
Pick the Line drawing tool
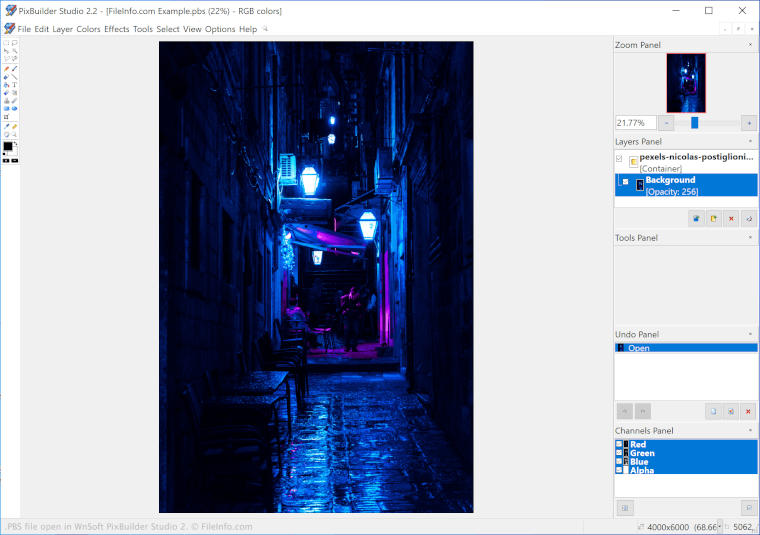point(14,77)
